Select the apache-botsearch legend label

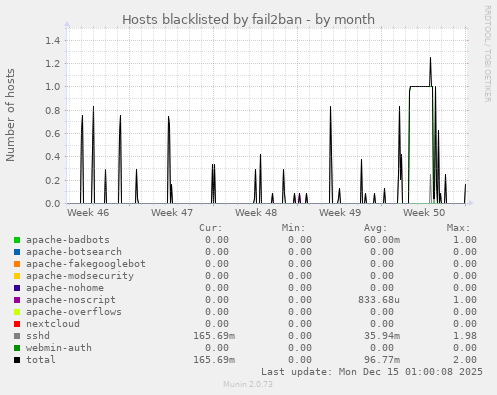coord(74,252)
